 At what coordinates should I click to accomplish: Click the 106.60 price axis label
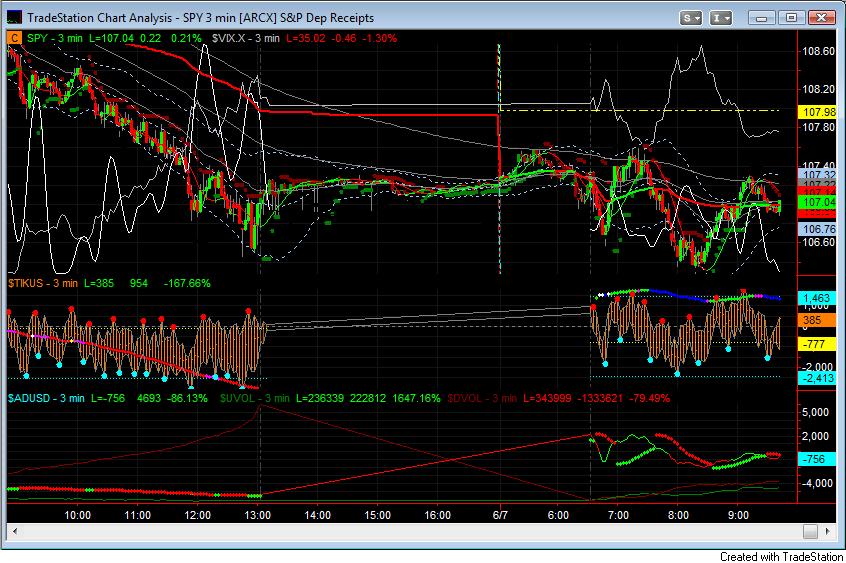click(818, 242)
